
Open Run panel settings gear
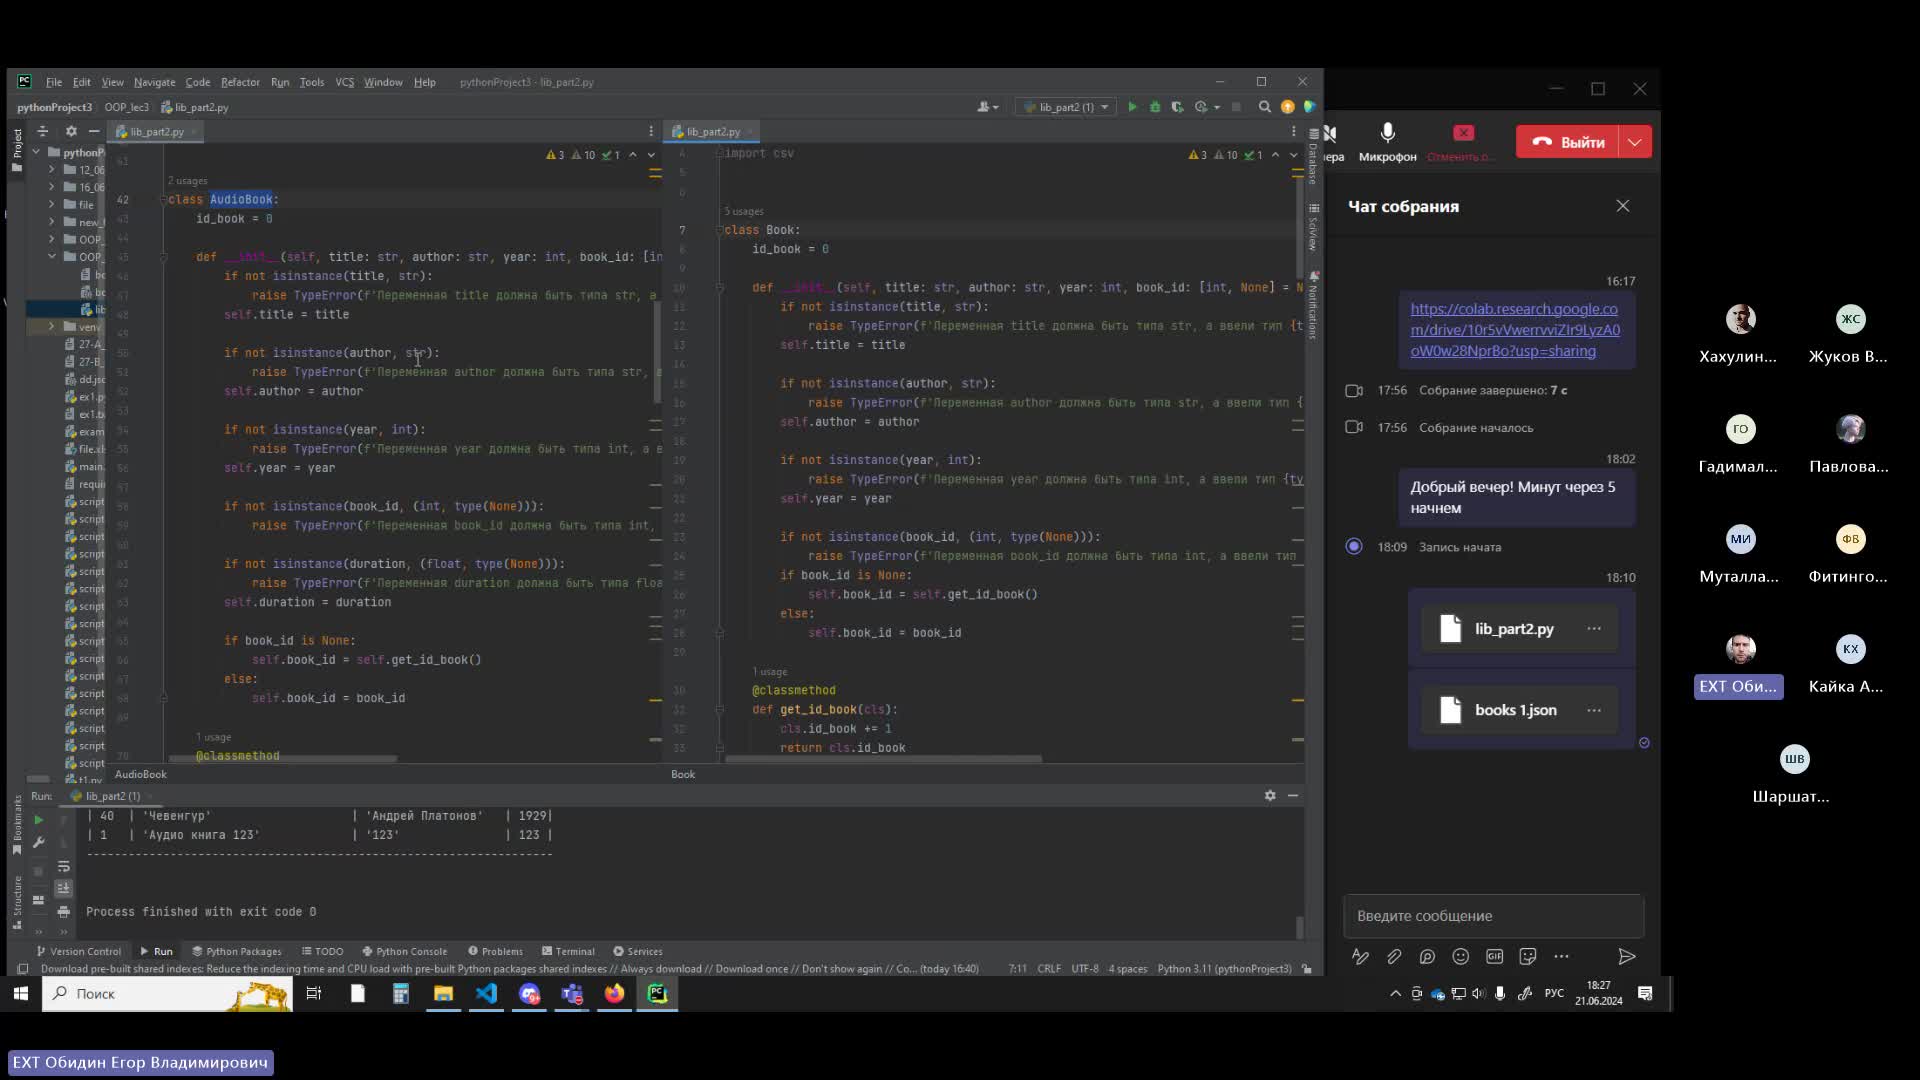[1270, 796]
